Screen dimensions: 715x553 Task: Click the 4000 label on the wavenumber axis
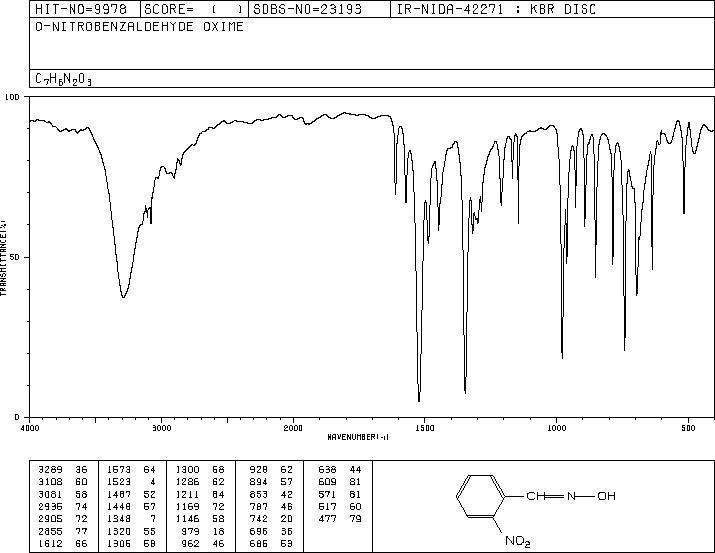pos(30,428)
